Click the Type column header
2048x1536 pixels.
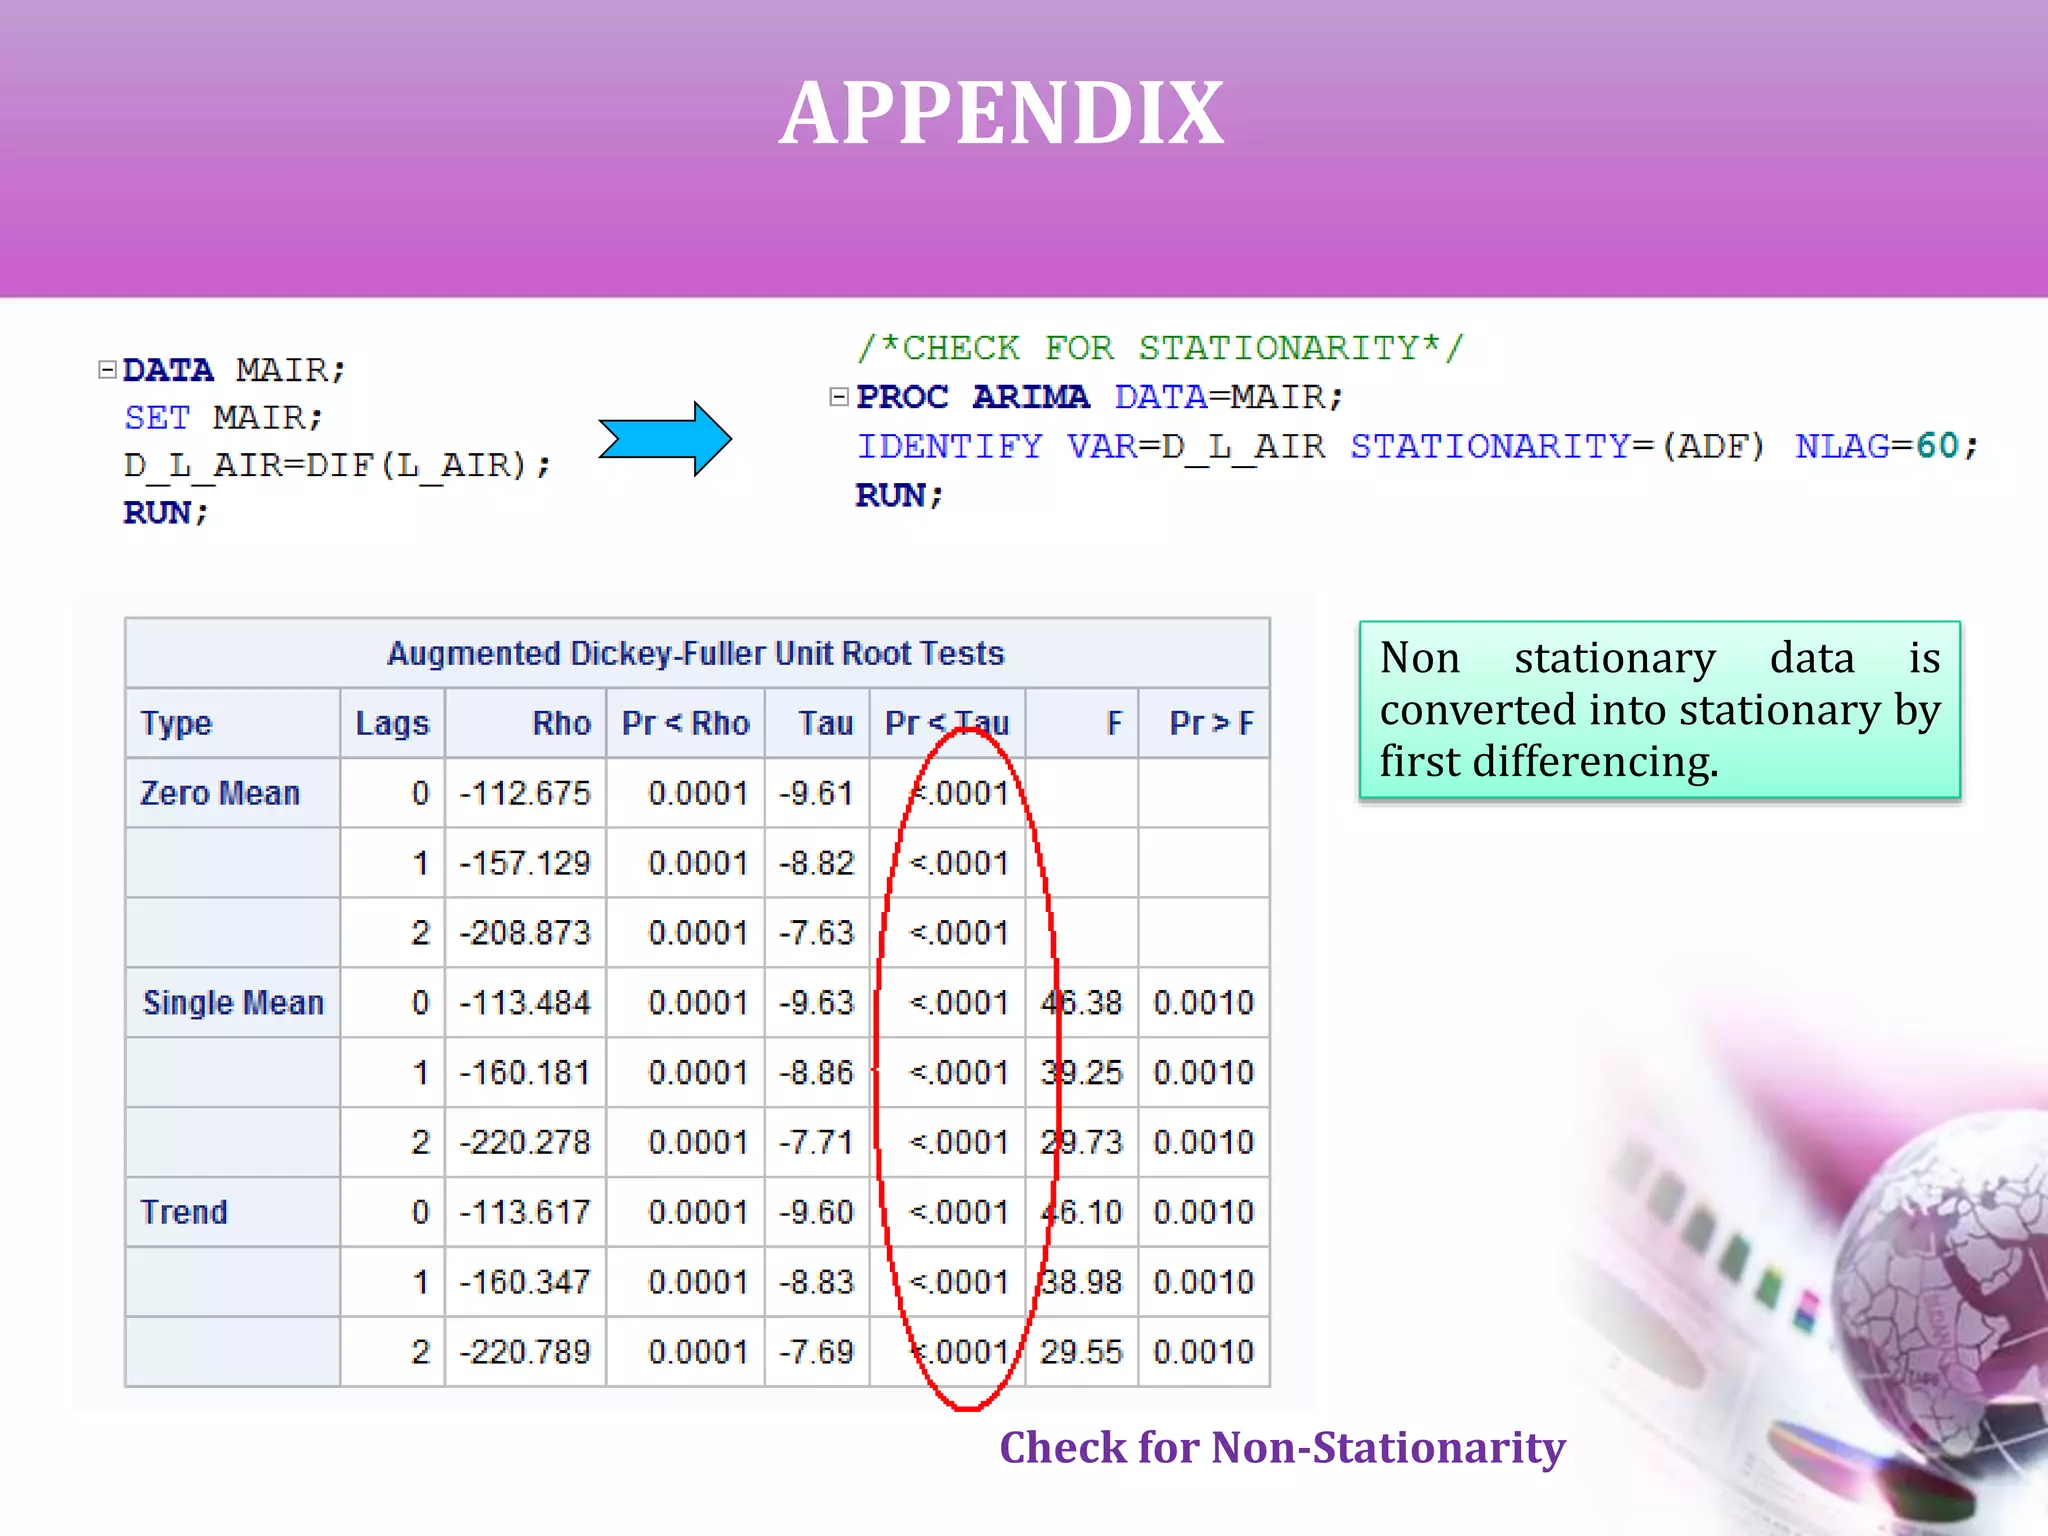click(x=176, y=723)
